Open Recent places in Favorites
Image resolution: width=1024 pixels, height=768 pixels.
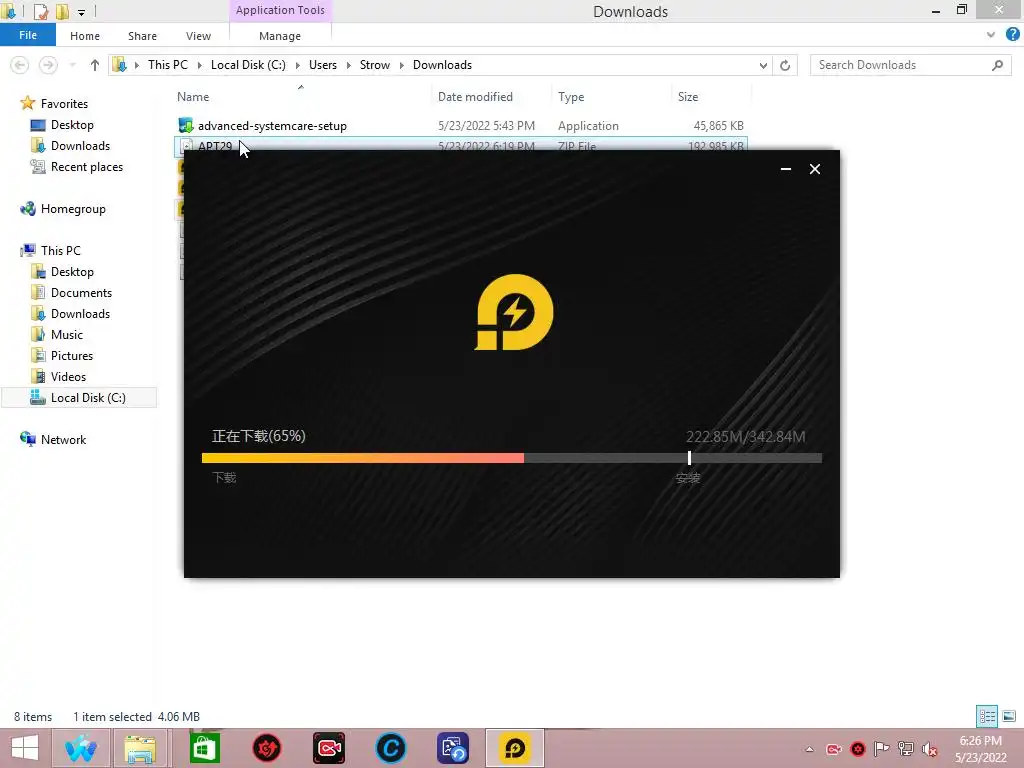point(87,167)
